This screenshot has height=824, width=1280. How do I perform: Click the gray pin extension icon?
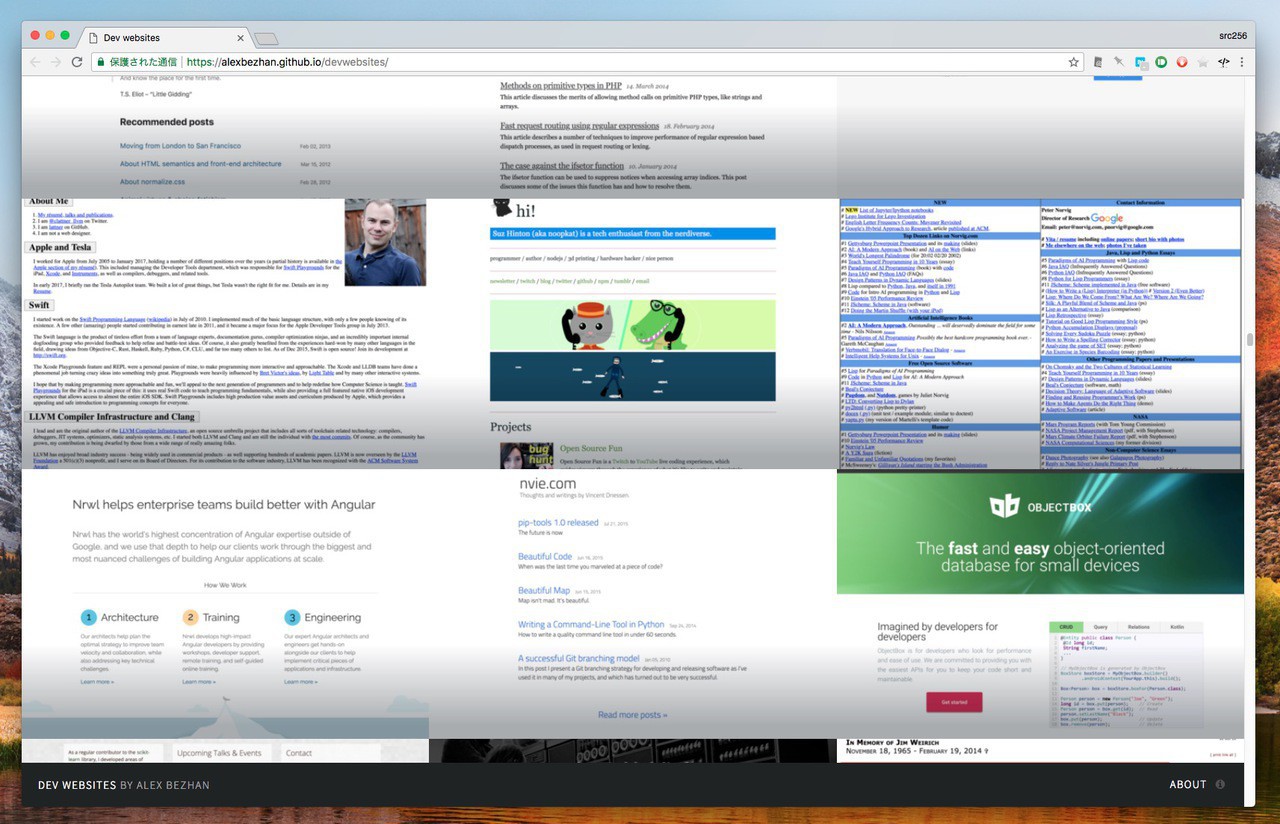(x=1120, y=62)
